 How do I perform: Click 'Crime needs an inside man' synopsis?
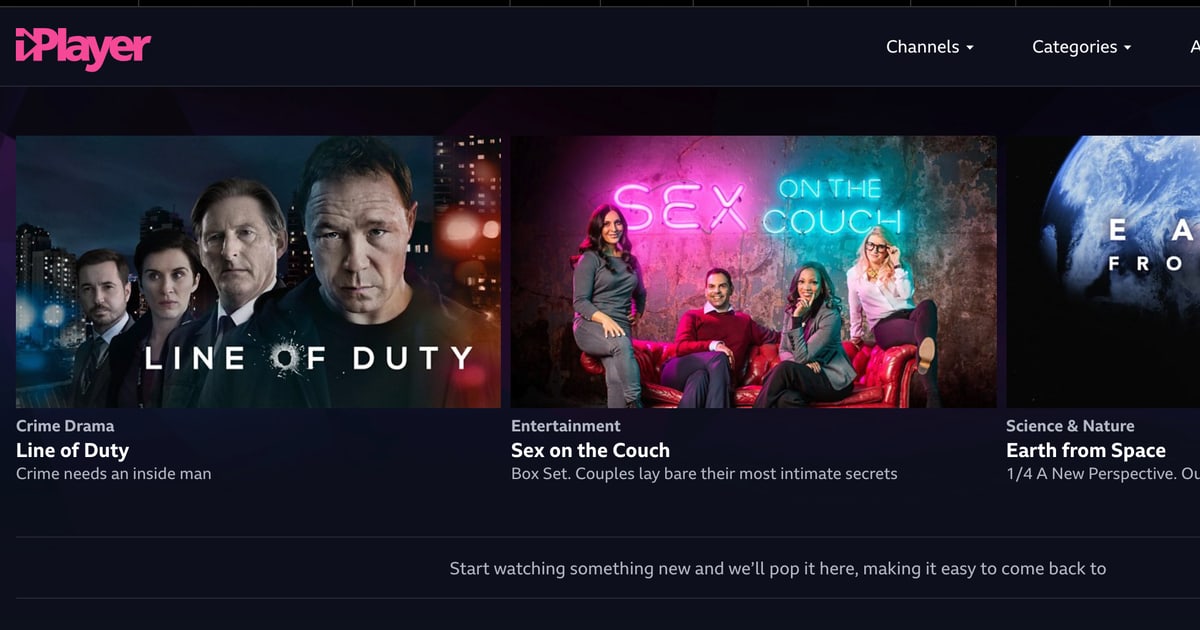coord(114,474)
